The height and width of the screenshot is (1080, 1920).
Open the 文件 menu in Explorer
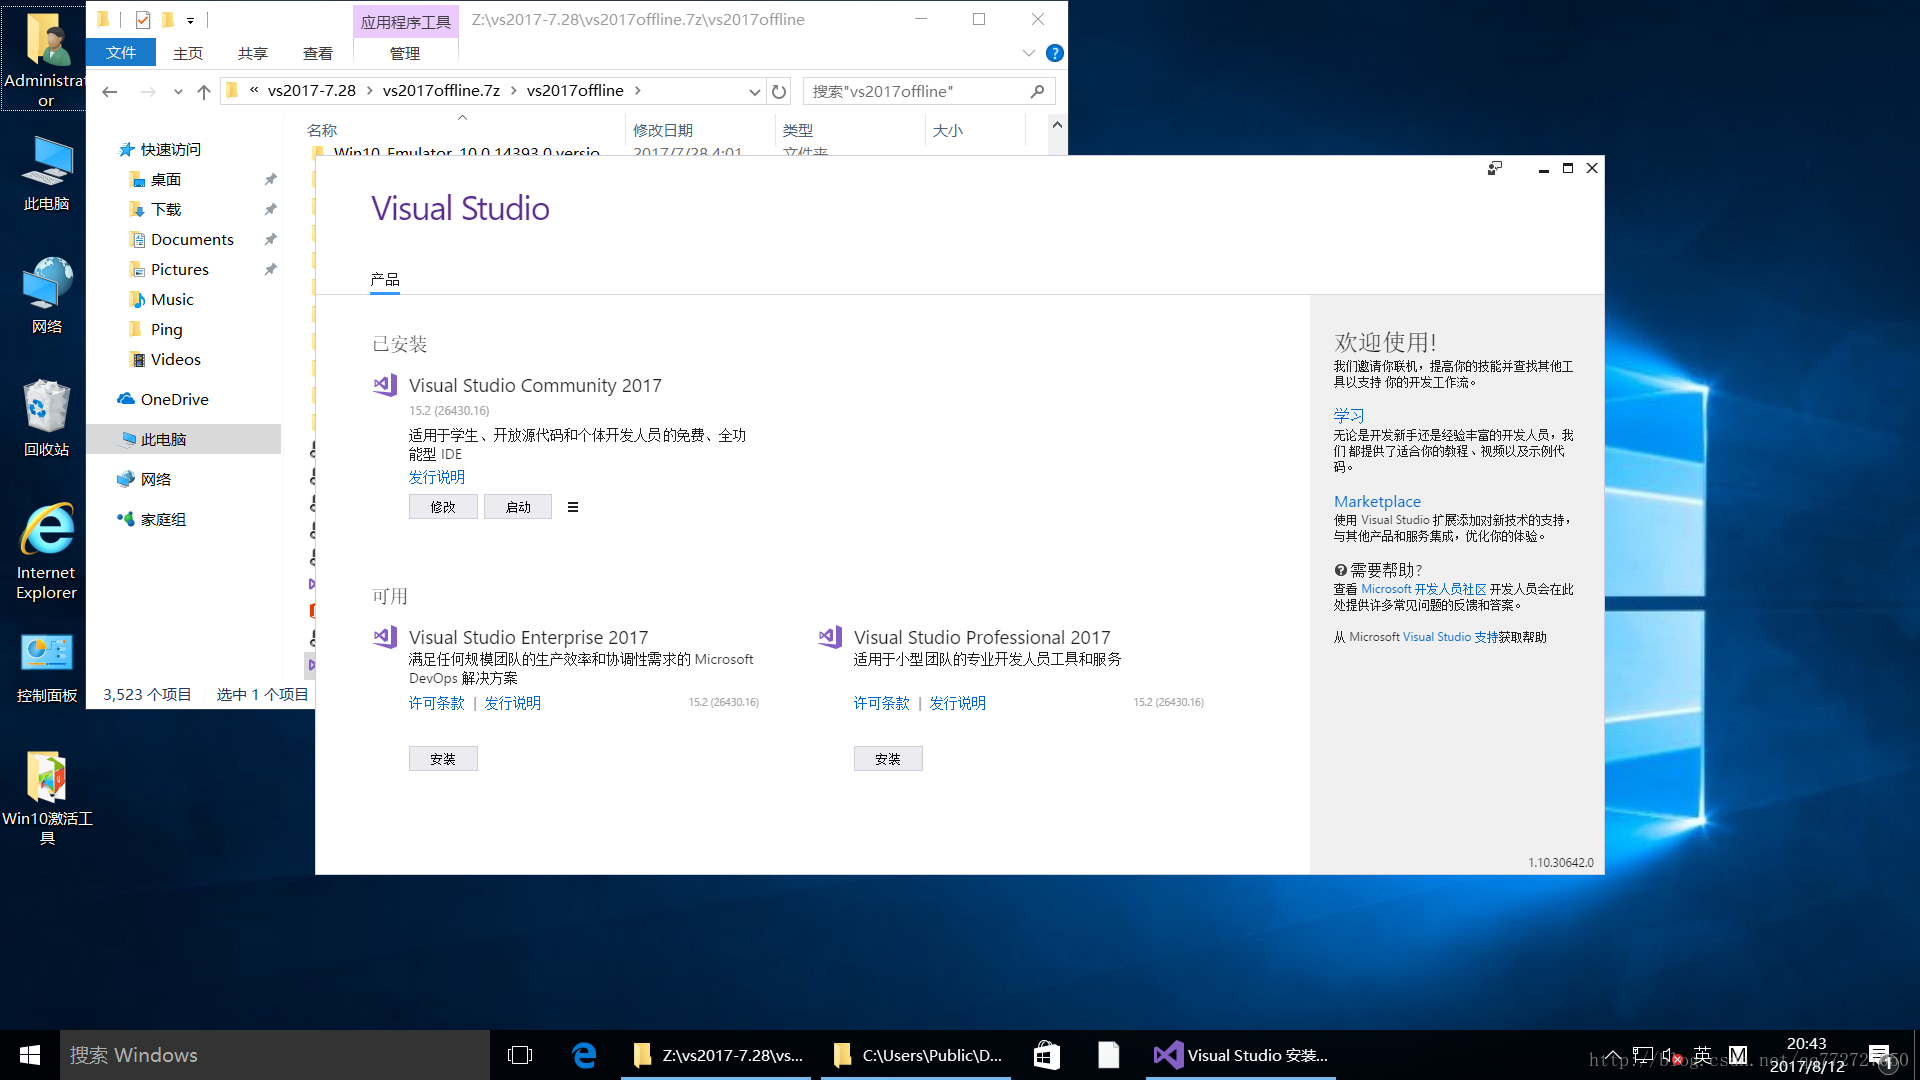tap(121, 53)
